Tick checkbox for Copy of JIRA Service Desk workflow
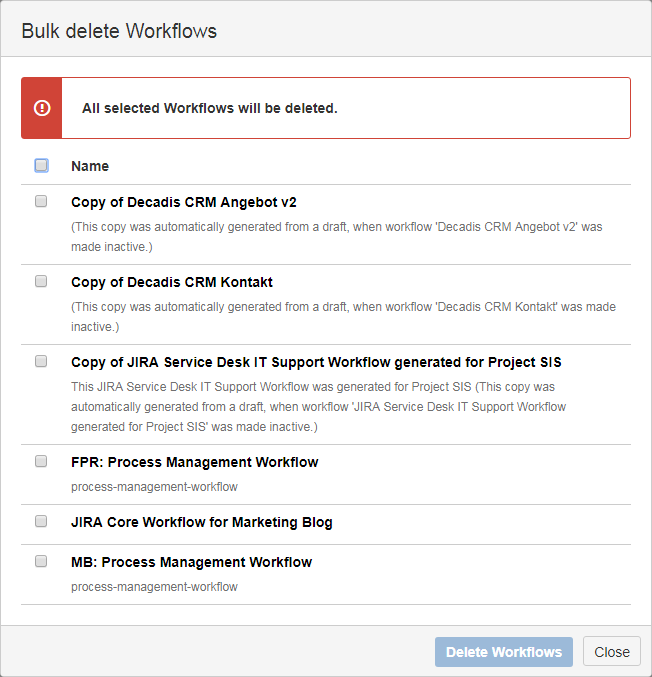The image size is (652, 677). (x=41, y=361)
